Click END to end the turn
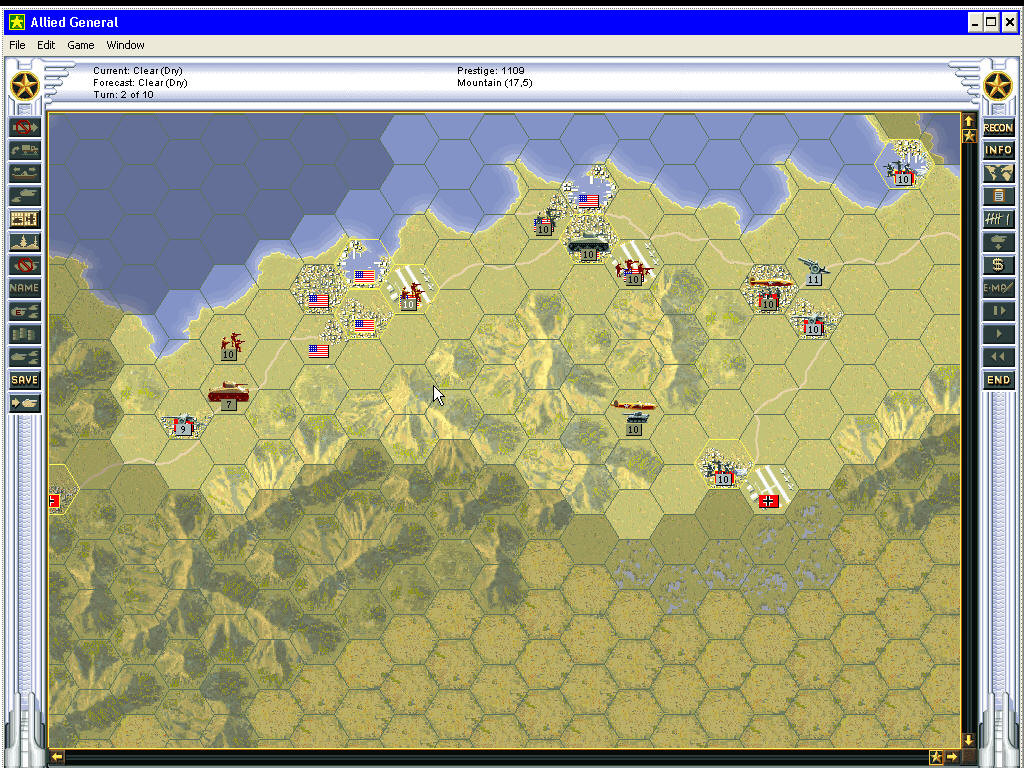1024x768 pixels. point(999,380)
